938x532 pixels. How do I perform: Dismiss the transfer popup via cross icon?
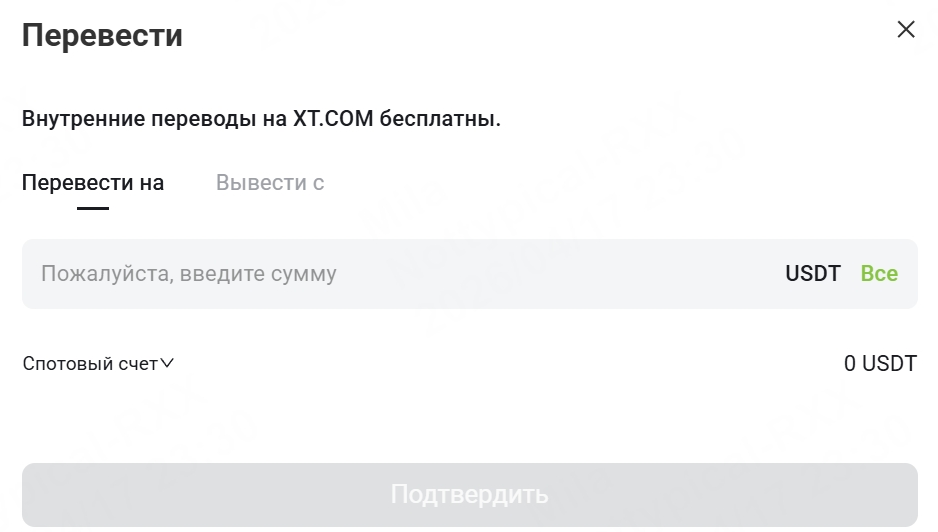906,29
